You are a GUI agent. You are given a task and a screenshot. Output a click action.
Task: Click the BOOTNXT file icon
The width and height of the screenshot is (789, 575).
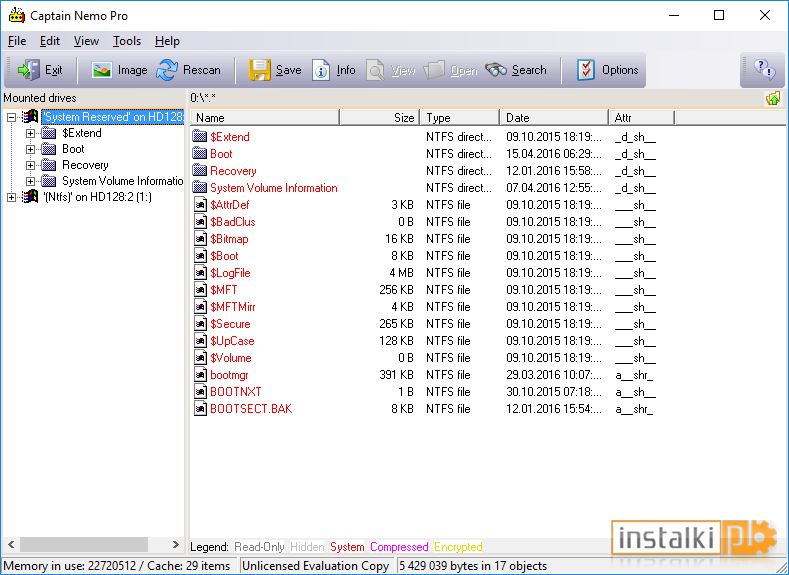200,392
